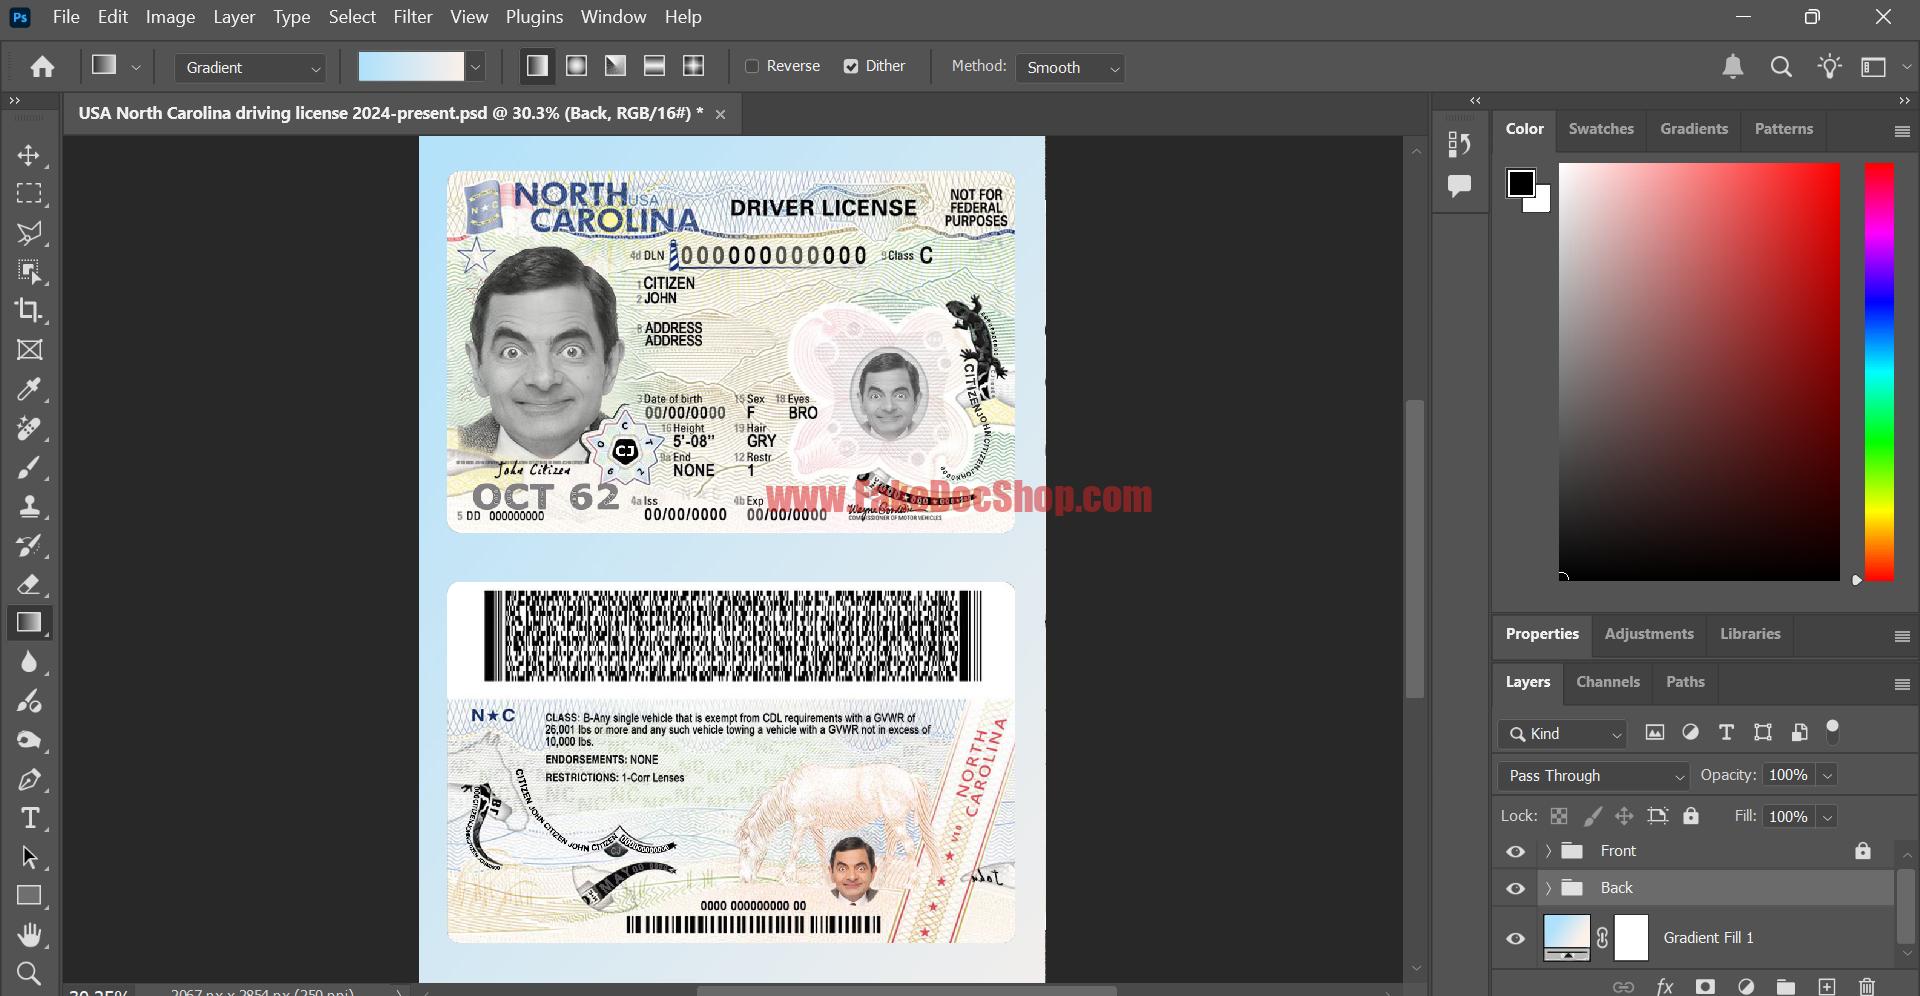Open the search magnifier in options bar

point(1781,67)
